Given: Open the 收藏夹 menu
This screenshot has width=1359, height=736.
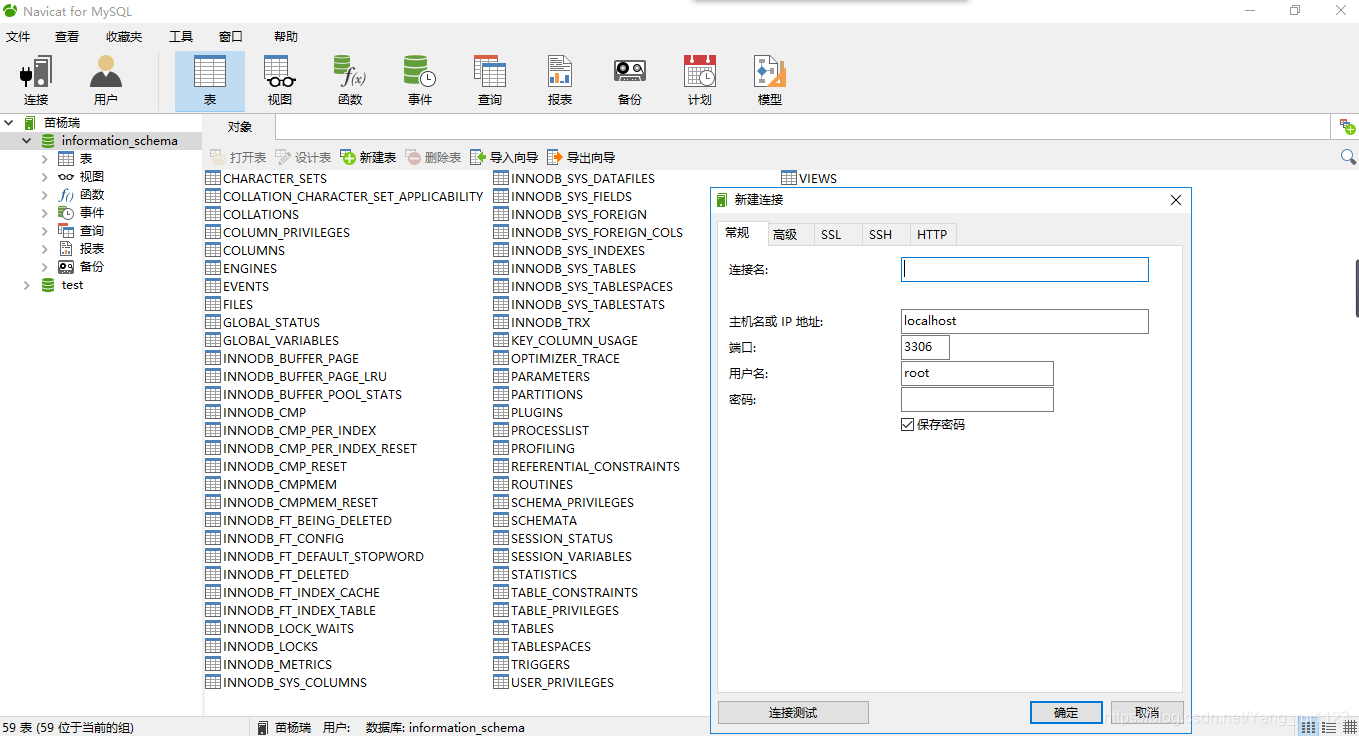Looking at the screenshot, I should click(124, 37).
